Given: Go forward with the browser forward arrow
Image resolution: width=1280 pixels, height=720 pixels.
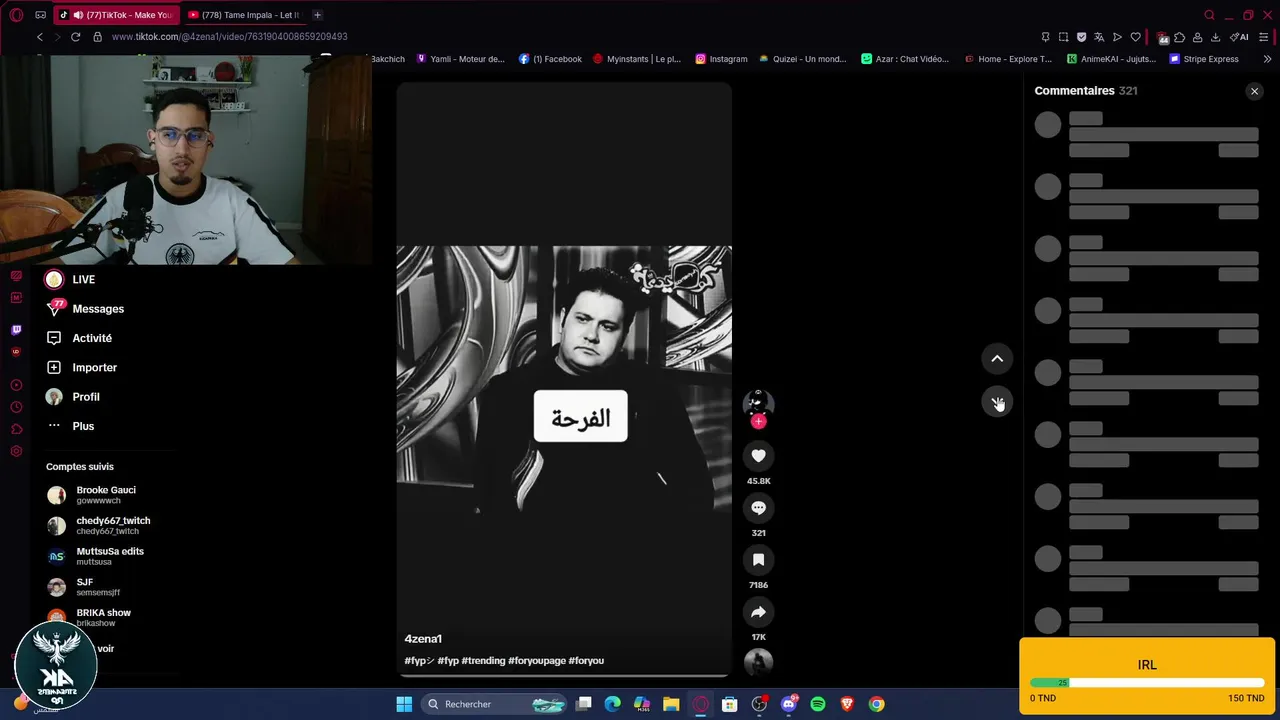Looking at the screenshot, I should pyautogui.click(x=57, y=37).
